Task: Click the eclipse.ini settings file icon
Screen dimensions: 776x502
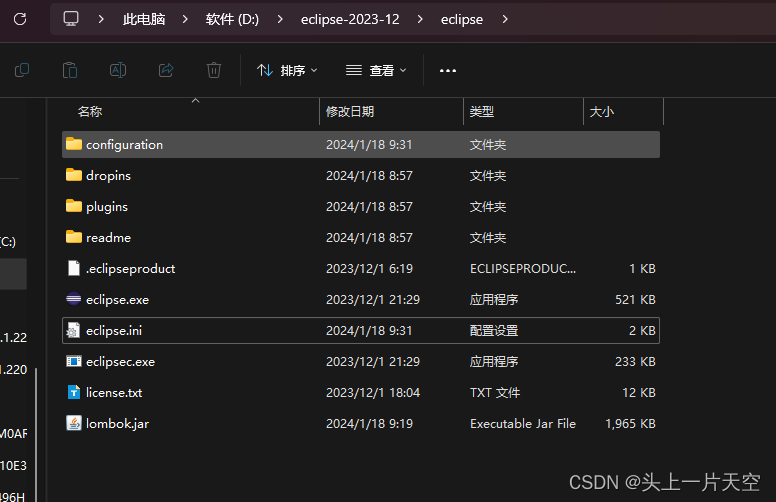Action: [74, 330]
